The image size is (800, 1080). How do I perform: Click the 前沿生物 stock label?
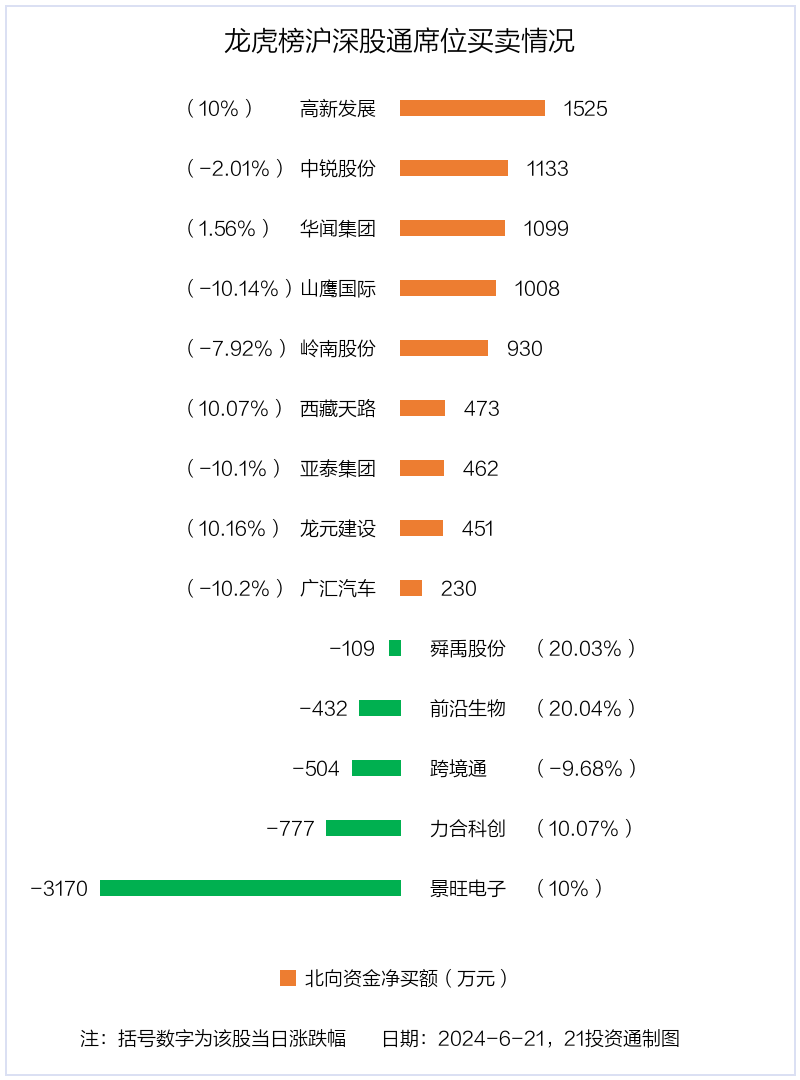[x=468, y=708]
